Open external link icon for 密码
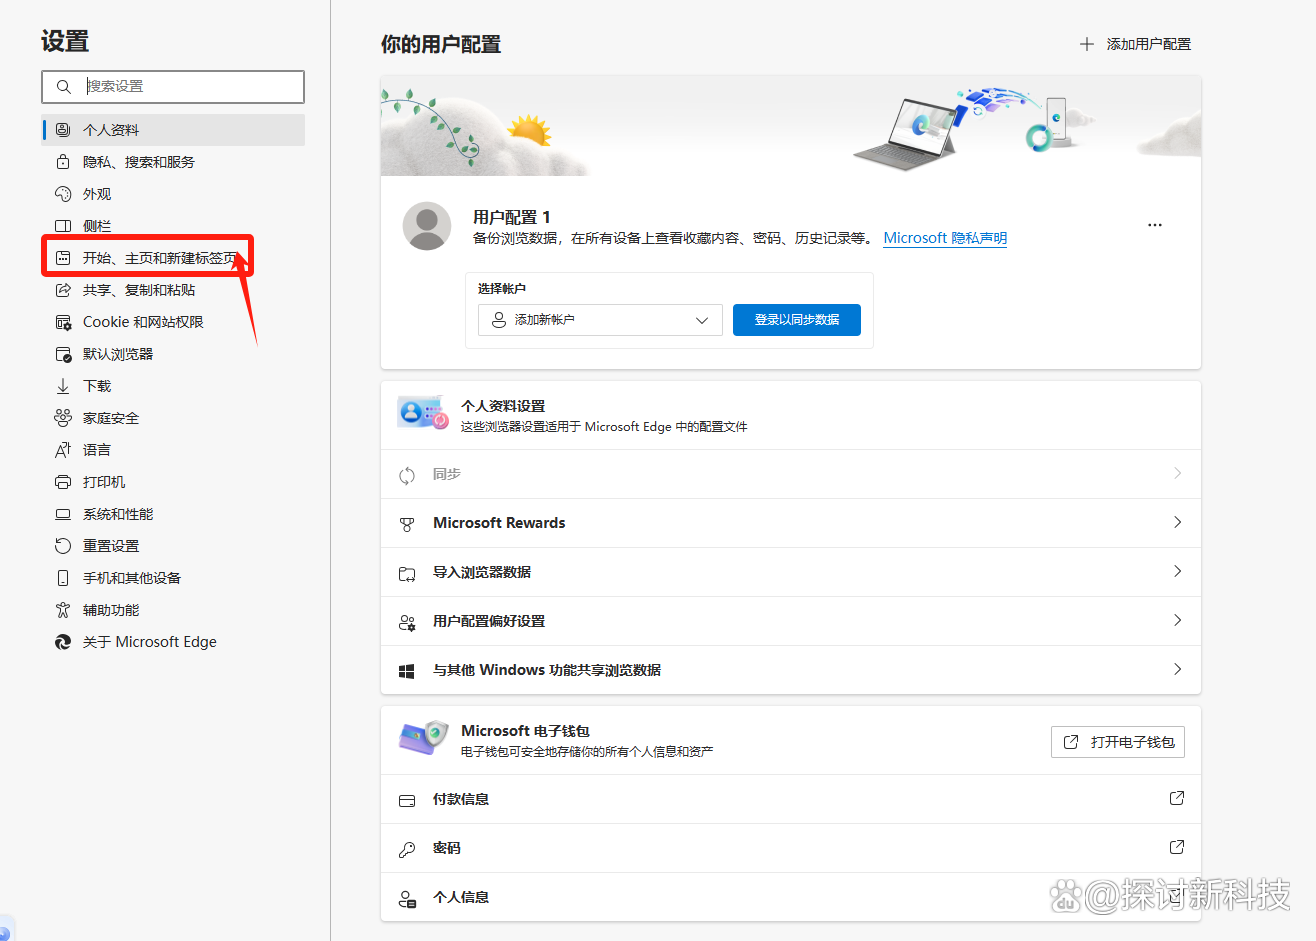The height and width of the screenshot is (941, 1316). point(1177,847)
